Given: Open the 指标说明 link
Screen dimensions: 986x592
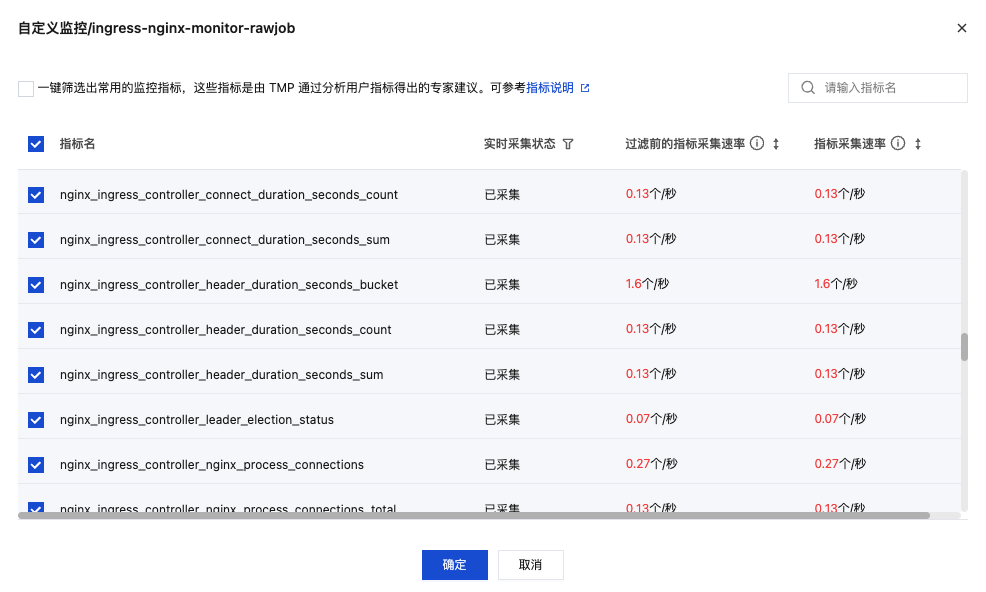Looking at the screenshot, I should point(550,88).
